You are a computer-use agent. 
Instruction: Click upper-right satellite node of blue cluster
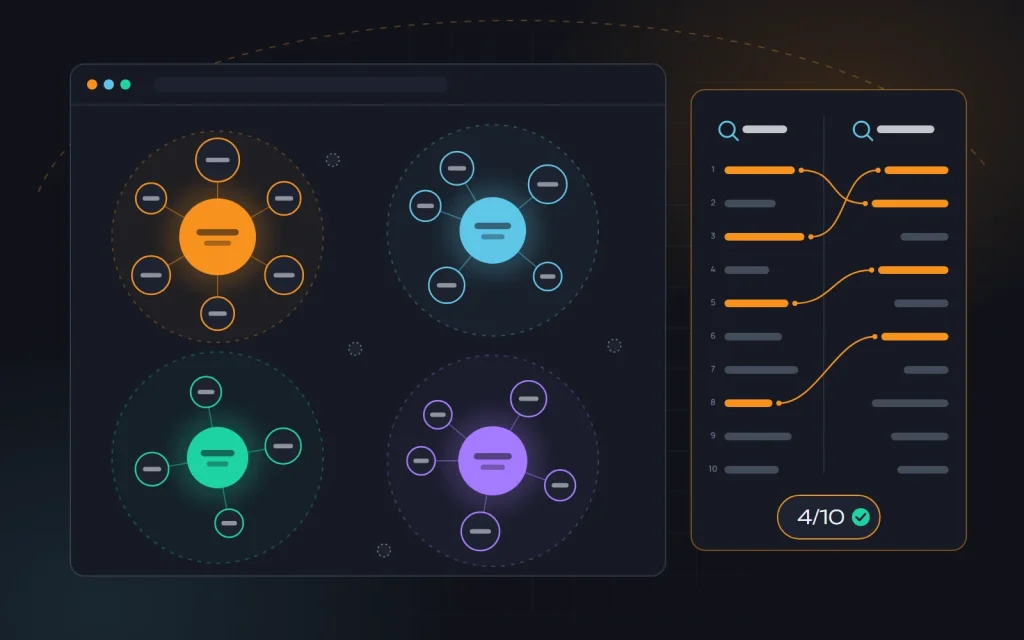tap(547, 184)
